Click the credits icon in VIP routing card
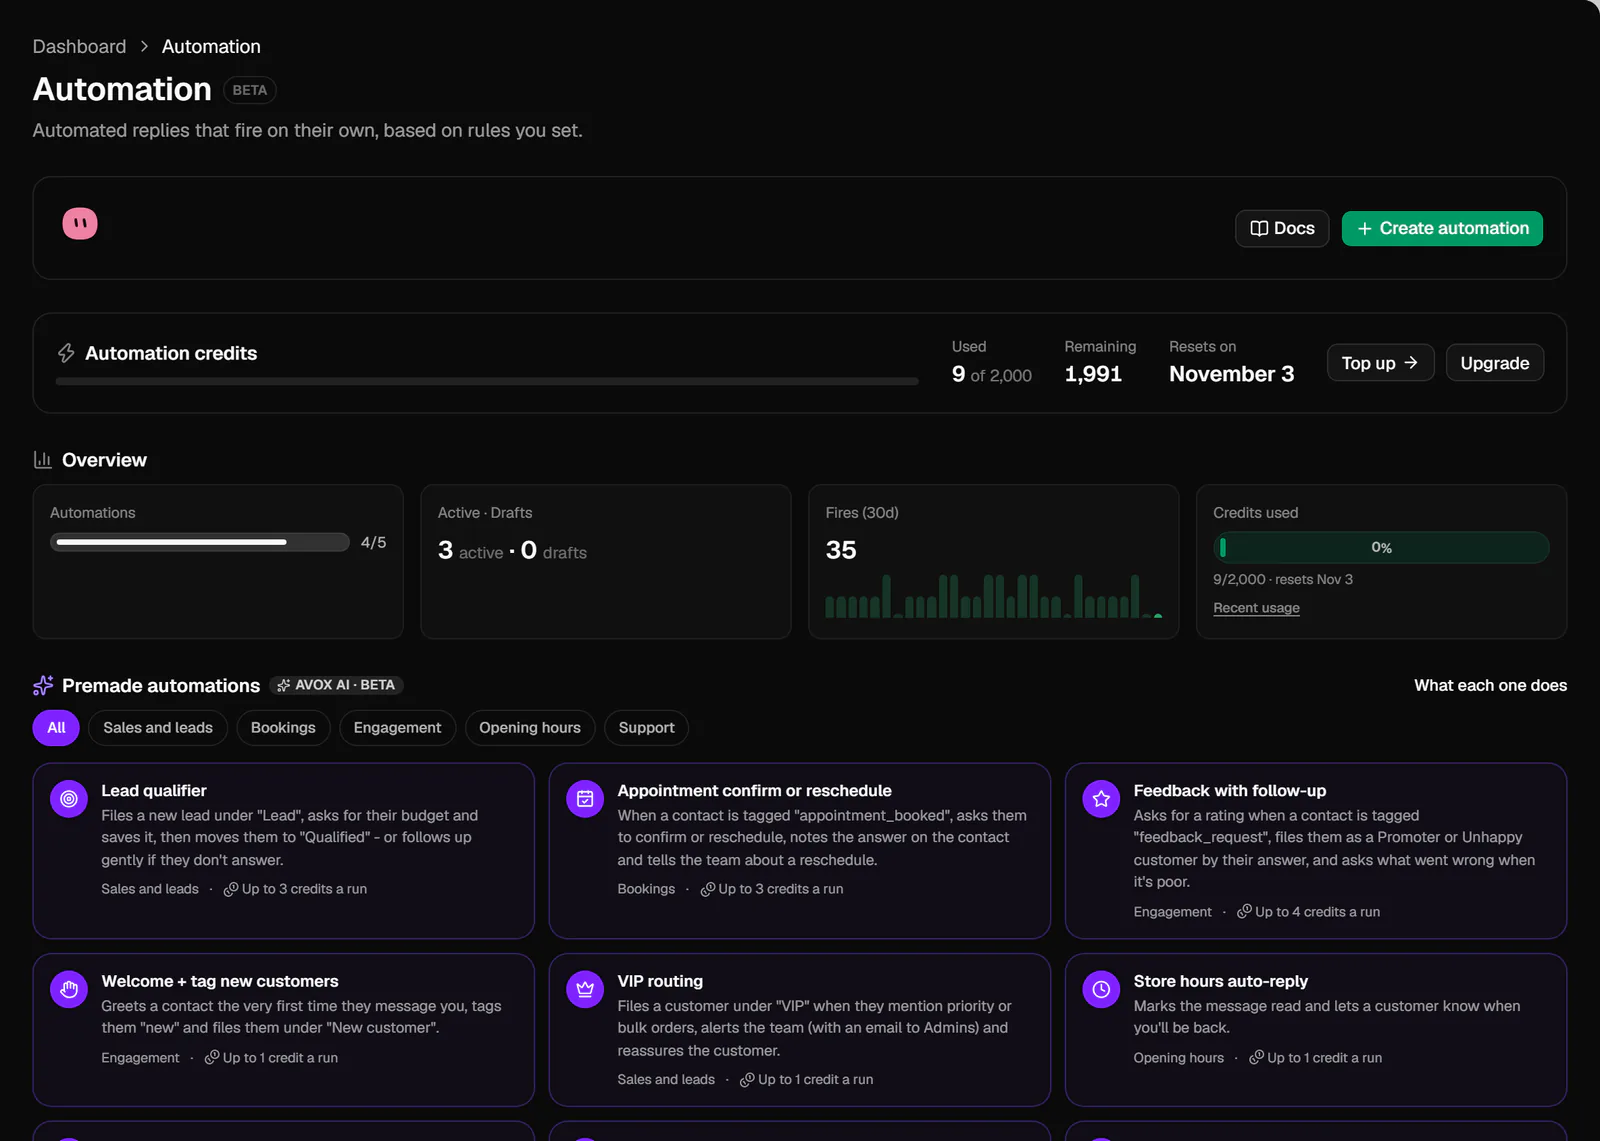 [747, 1080]
